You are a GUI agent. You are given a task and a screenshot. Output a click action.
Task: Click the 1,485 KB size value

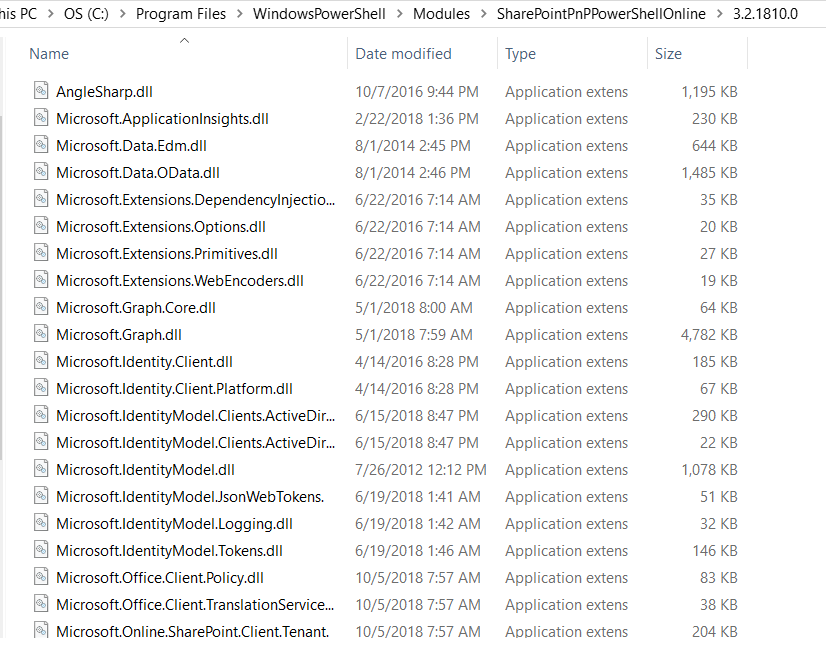(709, 173)
